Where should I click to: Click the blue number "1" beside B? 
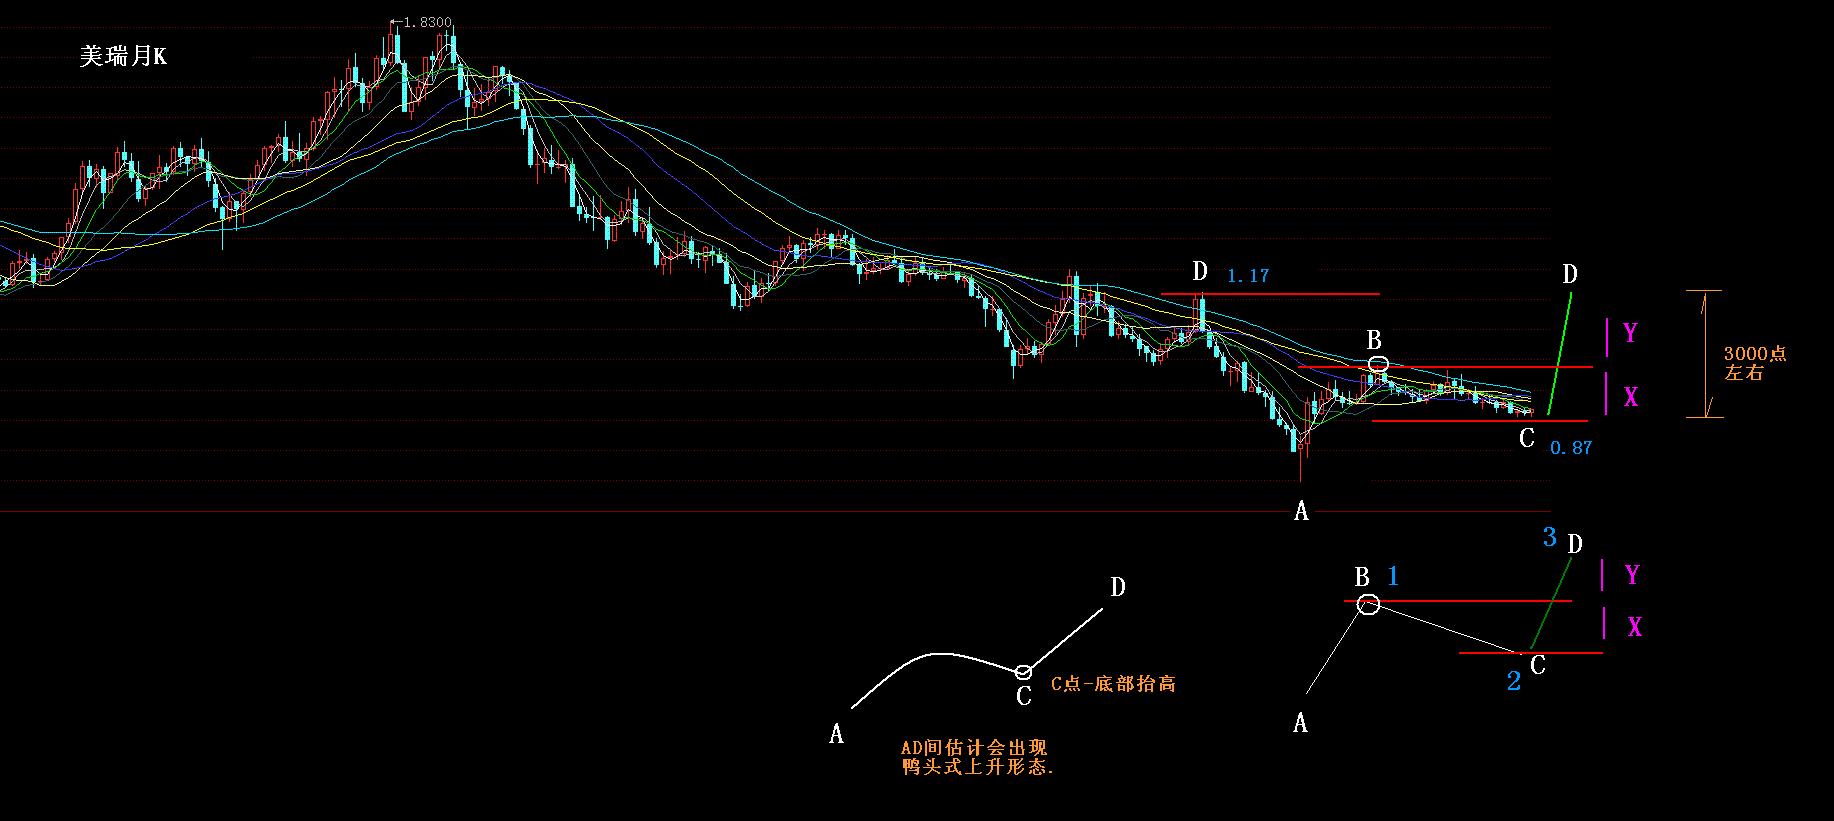[x=1393, y=576]
